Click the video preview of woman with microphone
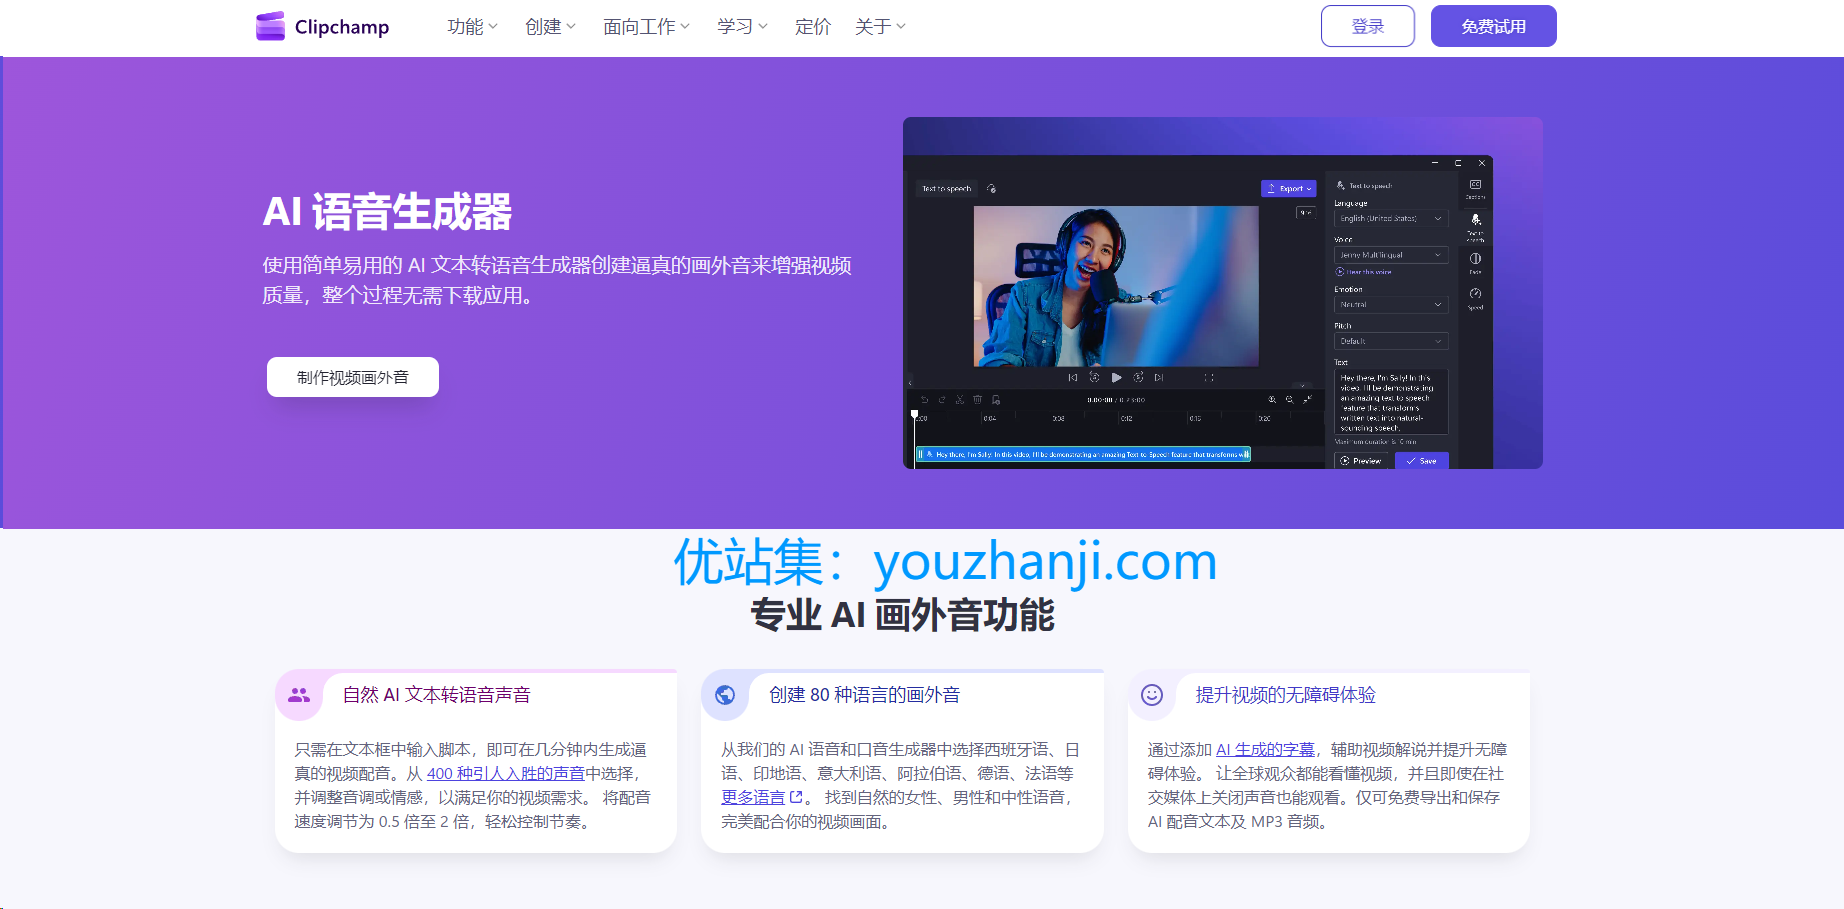 [x=1116, y=286]
